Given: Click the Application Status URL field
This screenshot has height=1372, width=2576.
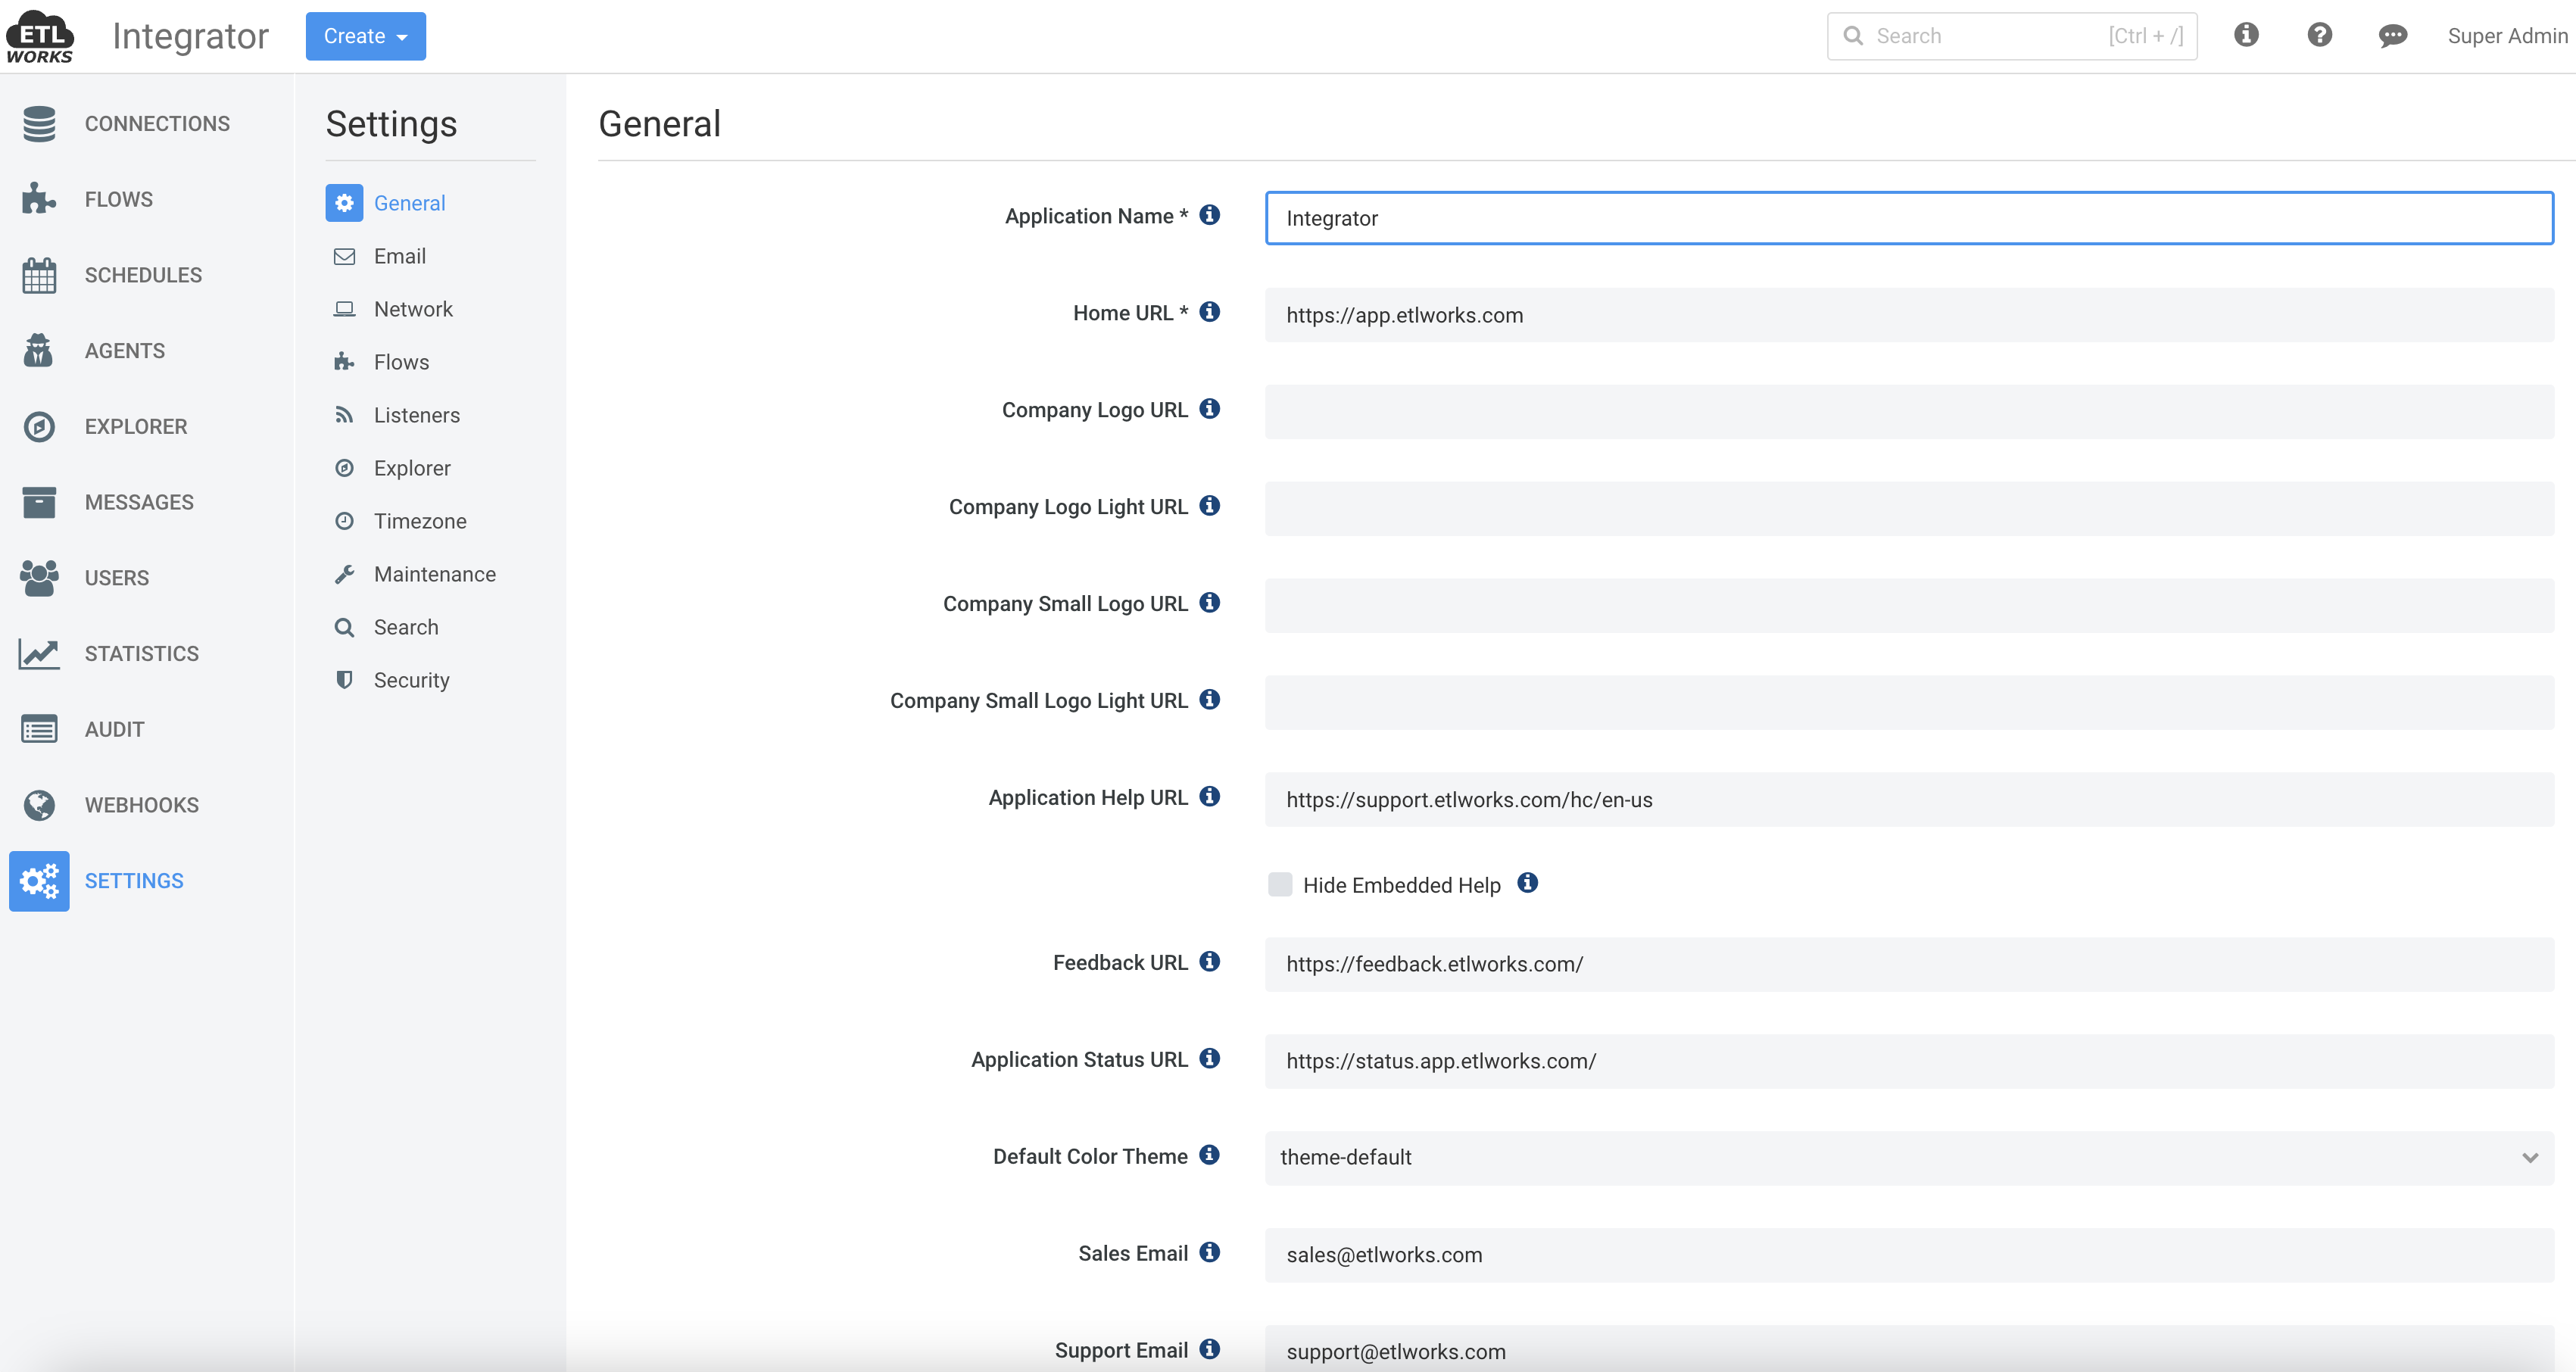Looking at the screenshot, I should coord(1908,1061).
